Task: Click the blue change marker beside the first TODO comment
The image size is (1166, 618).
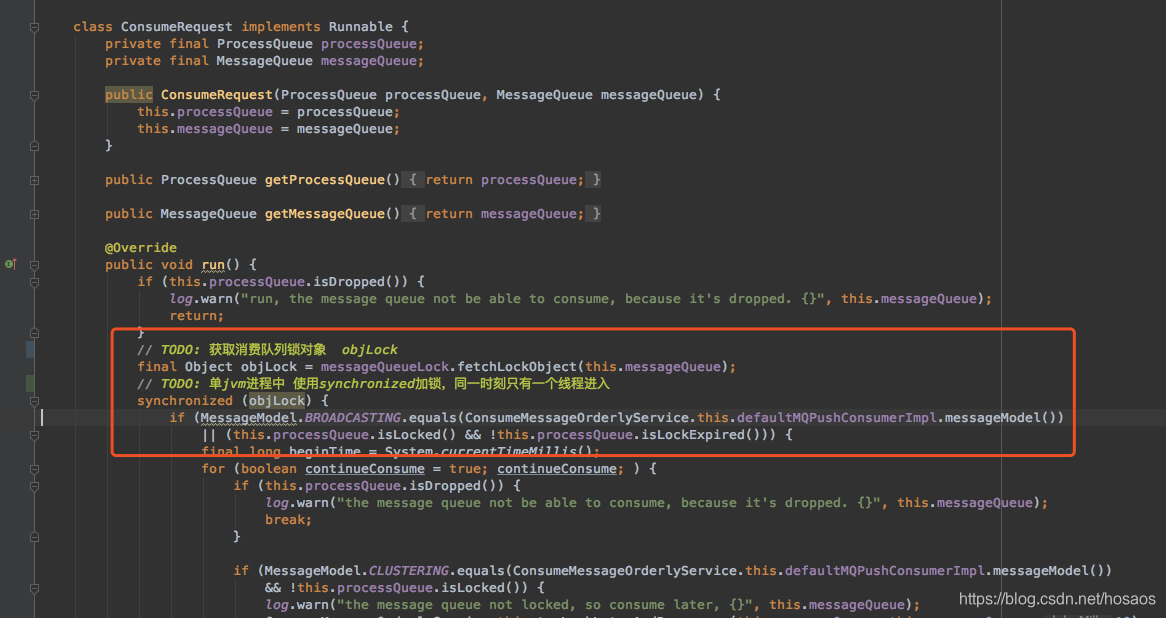Action: pos(30,349)
